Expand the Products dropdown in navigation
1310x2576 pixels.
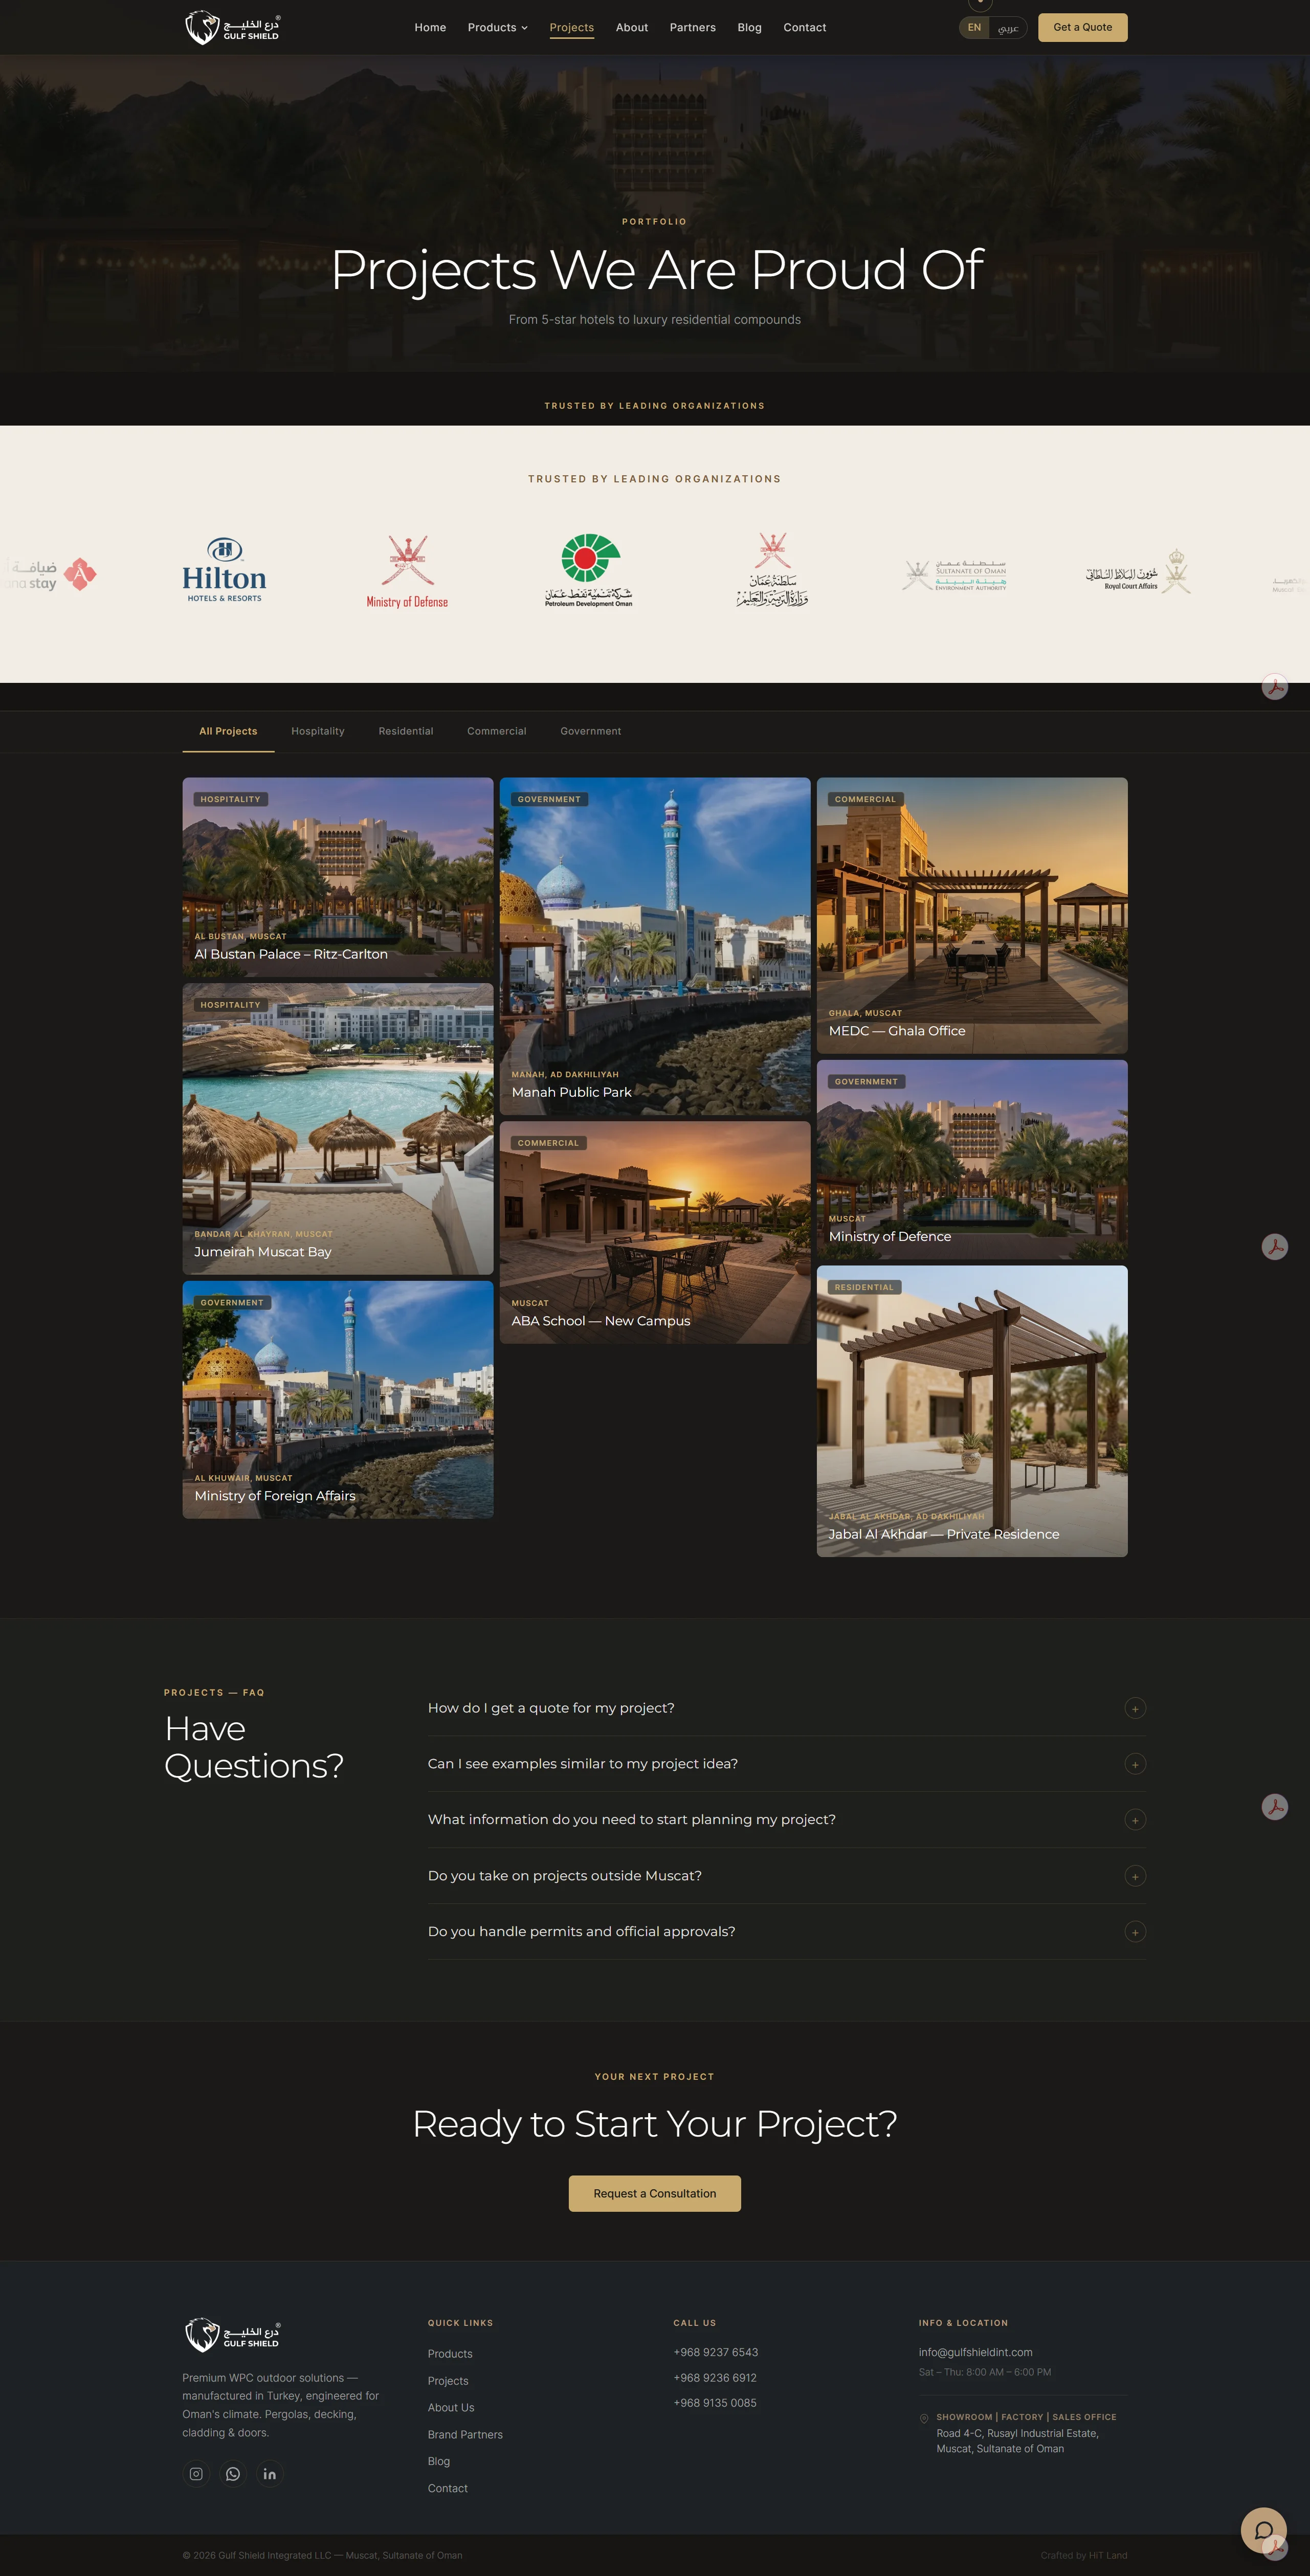click(497, 27)
